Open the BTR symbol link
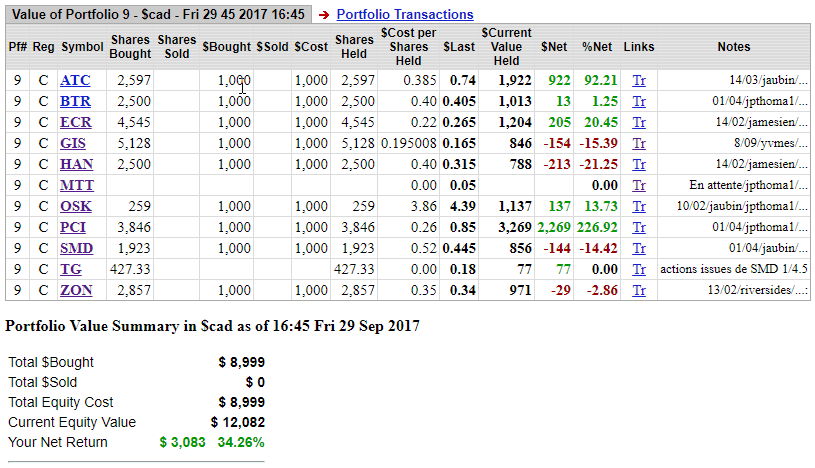This screenshot has width=815, height=468. [x=75, y=101]
